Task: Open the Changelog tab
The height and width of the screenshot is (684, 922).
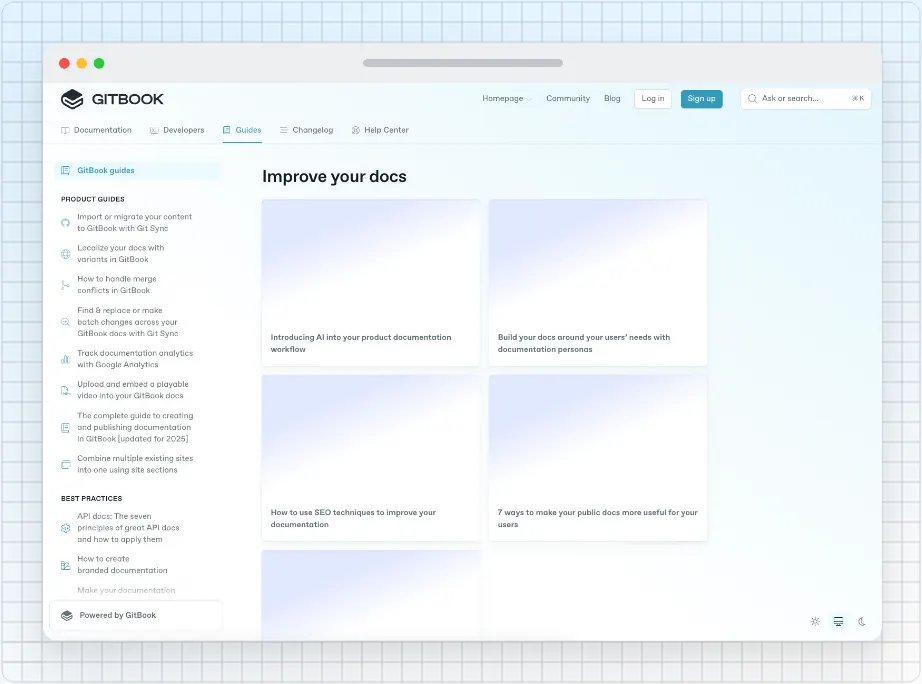Action: pyautogui.click(x=306, y=131)
